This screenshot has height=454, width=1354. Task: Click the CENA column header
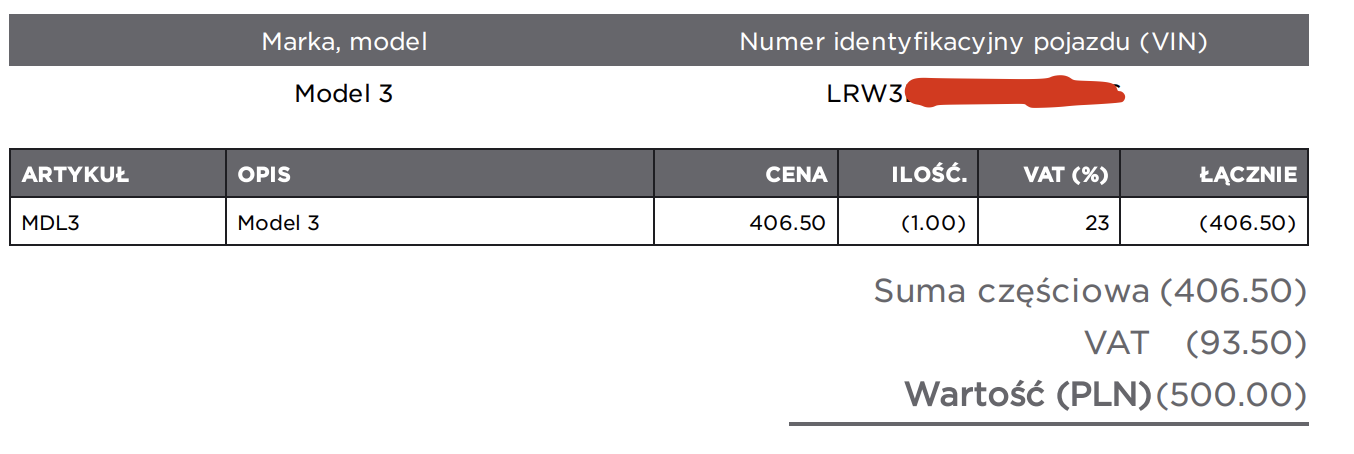click(746, 174)
